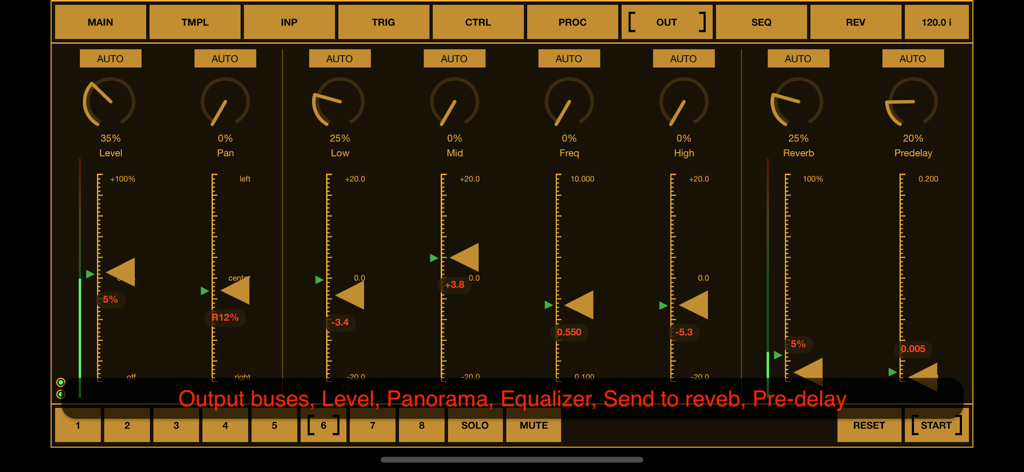This screenshot has width=1024, height=472.
Task: Switch to the SEQ tab
Action: pos(761,22)
